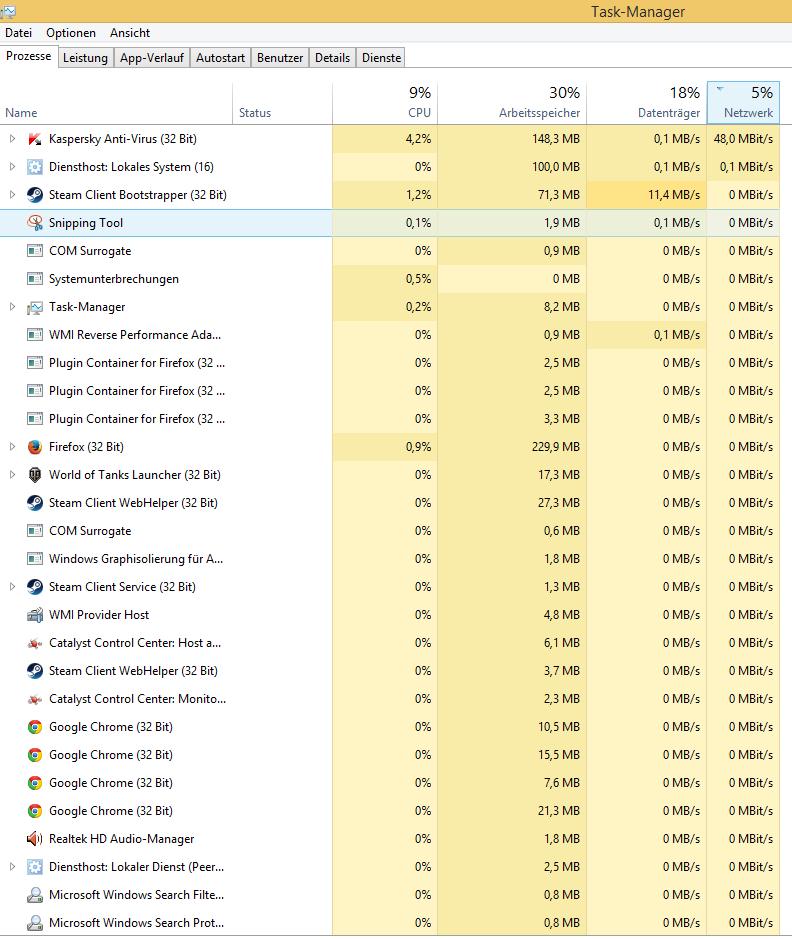
Task: Sort processes by Name column
Action: tap(116, 104)
